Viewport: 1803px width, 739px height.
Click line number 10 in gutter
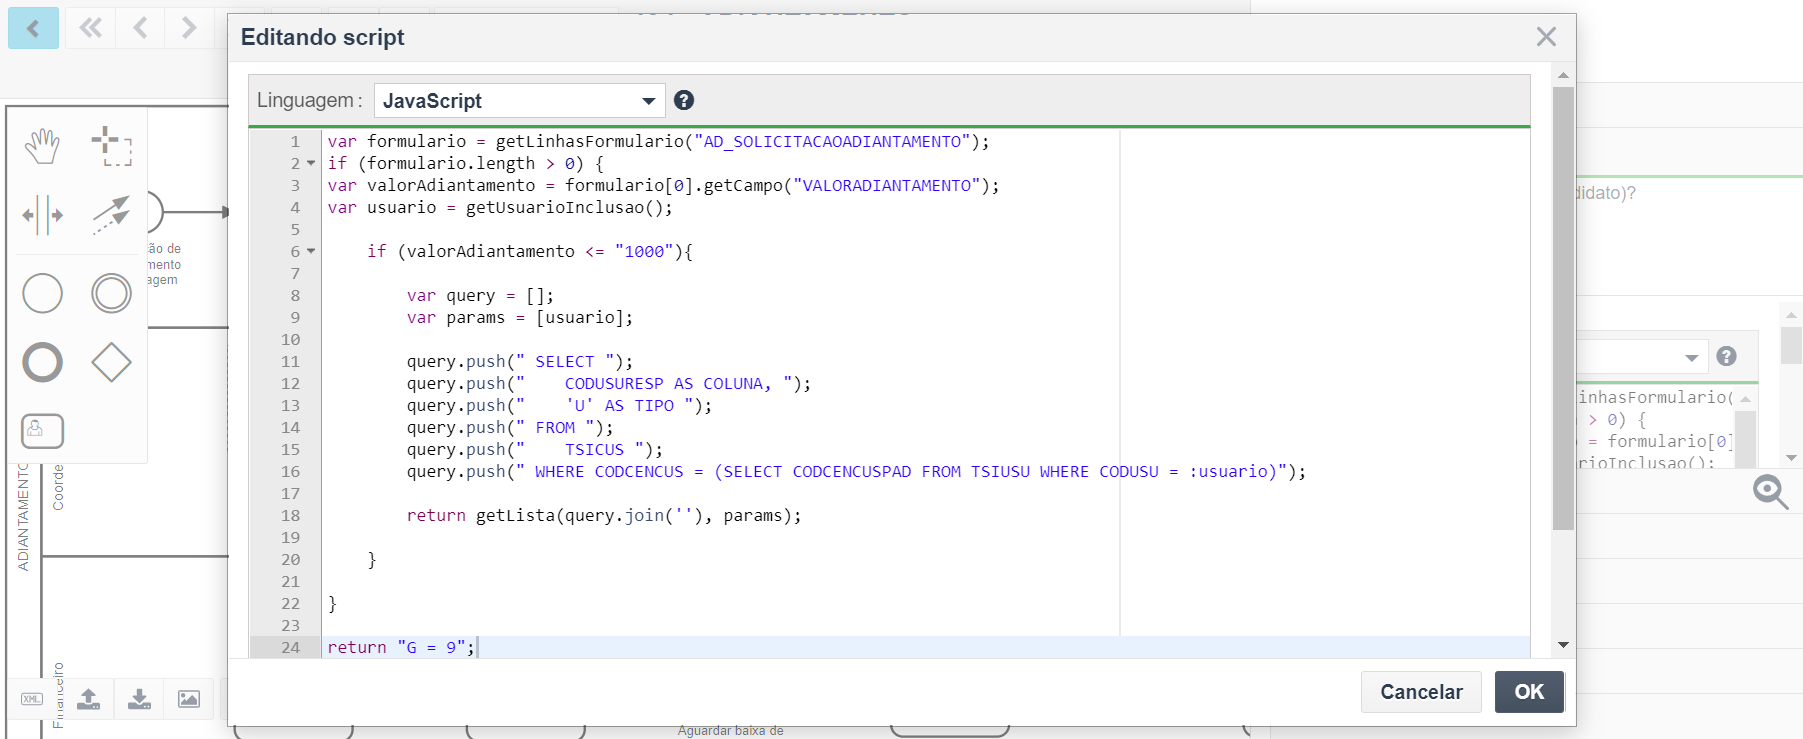coord(290,339)
